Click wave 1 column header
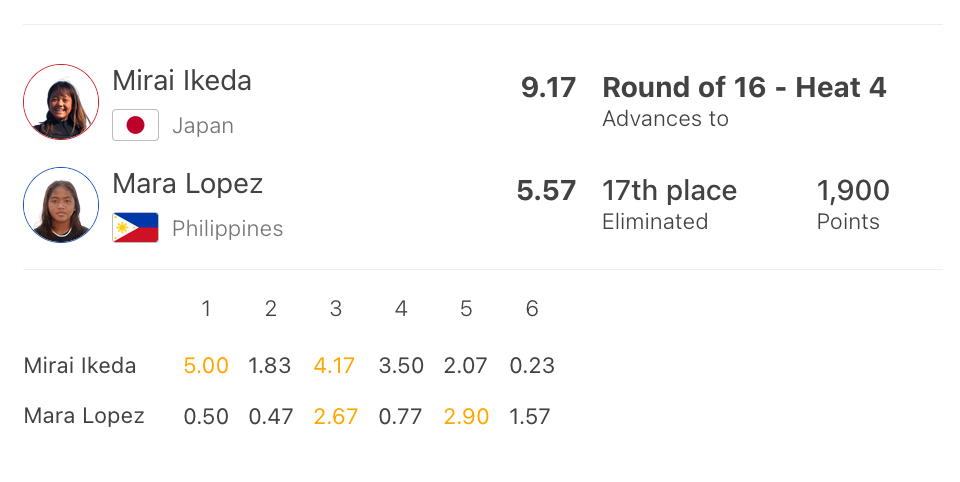960x482 pixels. [x=206, y=309]
